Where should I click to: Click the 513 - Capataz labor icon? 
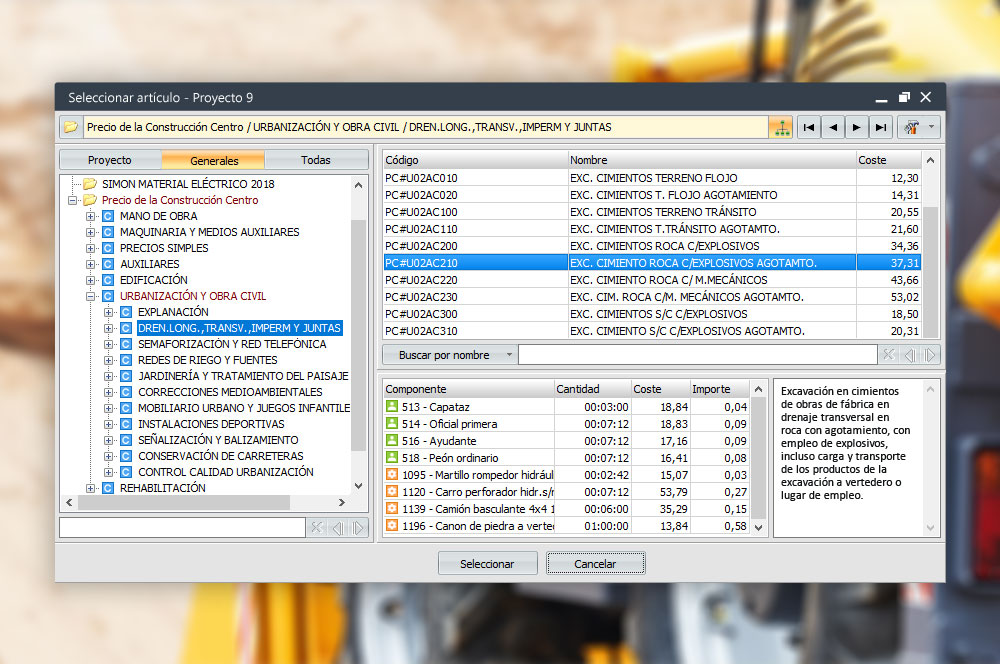coord(392,407)
